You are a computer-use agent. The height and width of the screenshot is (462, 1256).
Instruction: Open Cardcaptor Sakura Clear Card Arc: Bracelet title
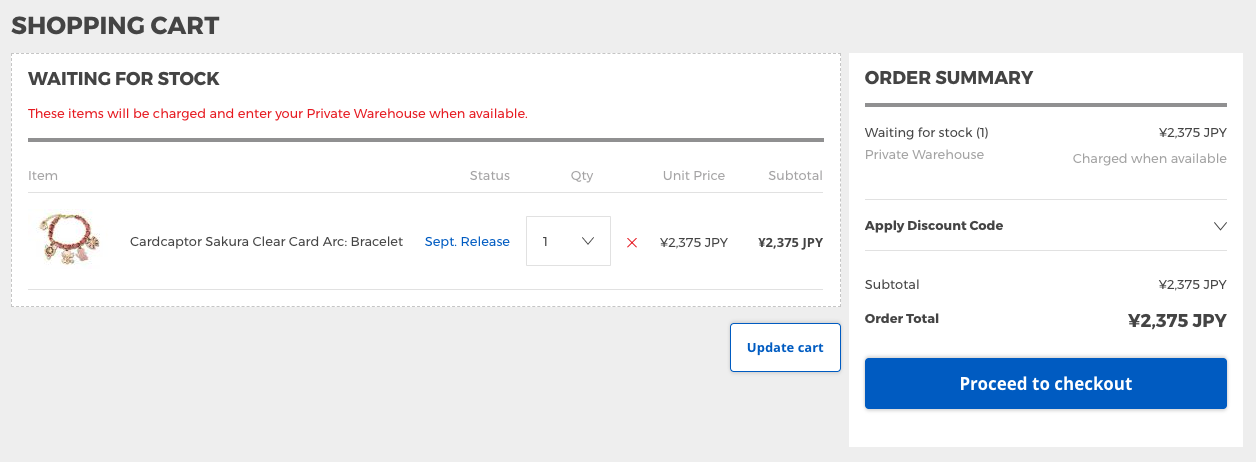(x=266, y=242)
